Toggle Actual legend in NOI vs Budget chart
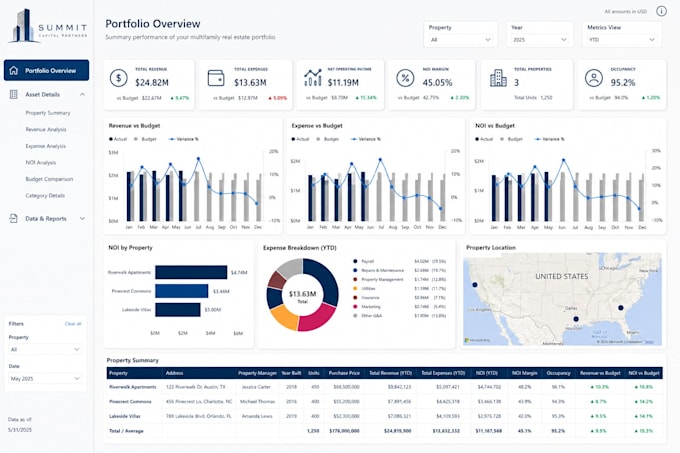 coord(484,139)
